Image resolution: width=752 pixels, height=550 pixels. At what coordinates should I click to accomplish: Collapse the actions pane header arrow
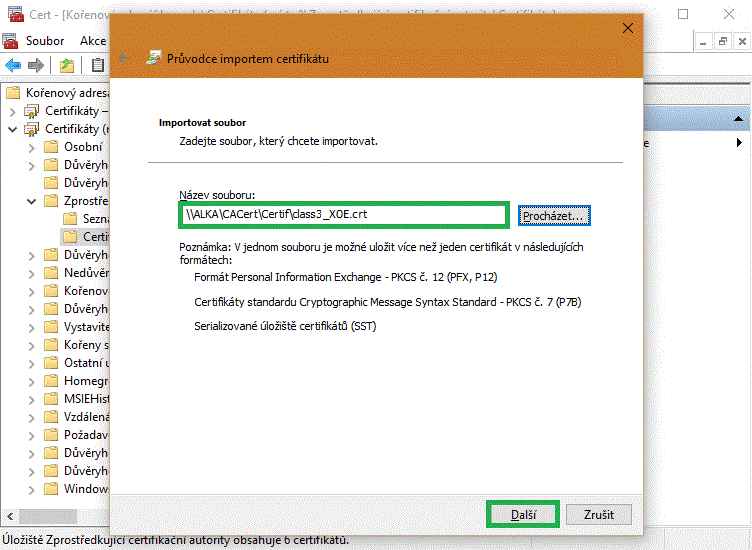point(738,143)
